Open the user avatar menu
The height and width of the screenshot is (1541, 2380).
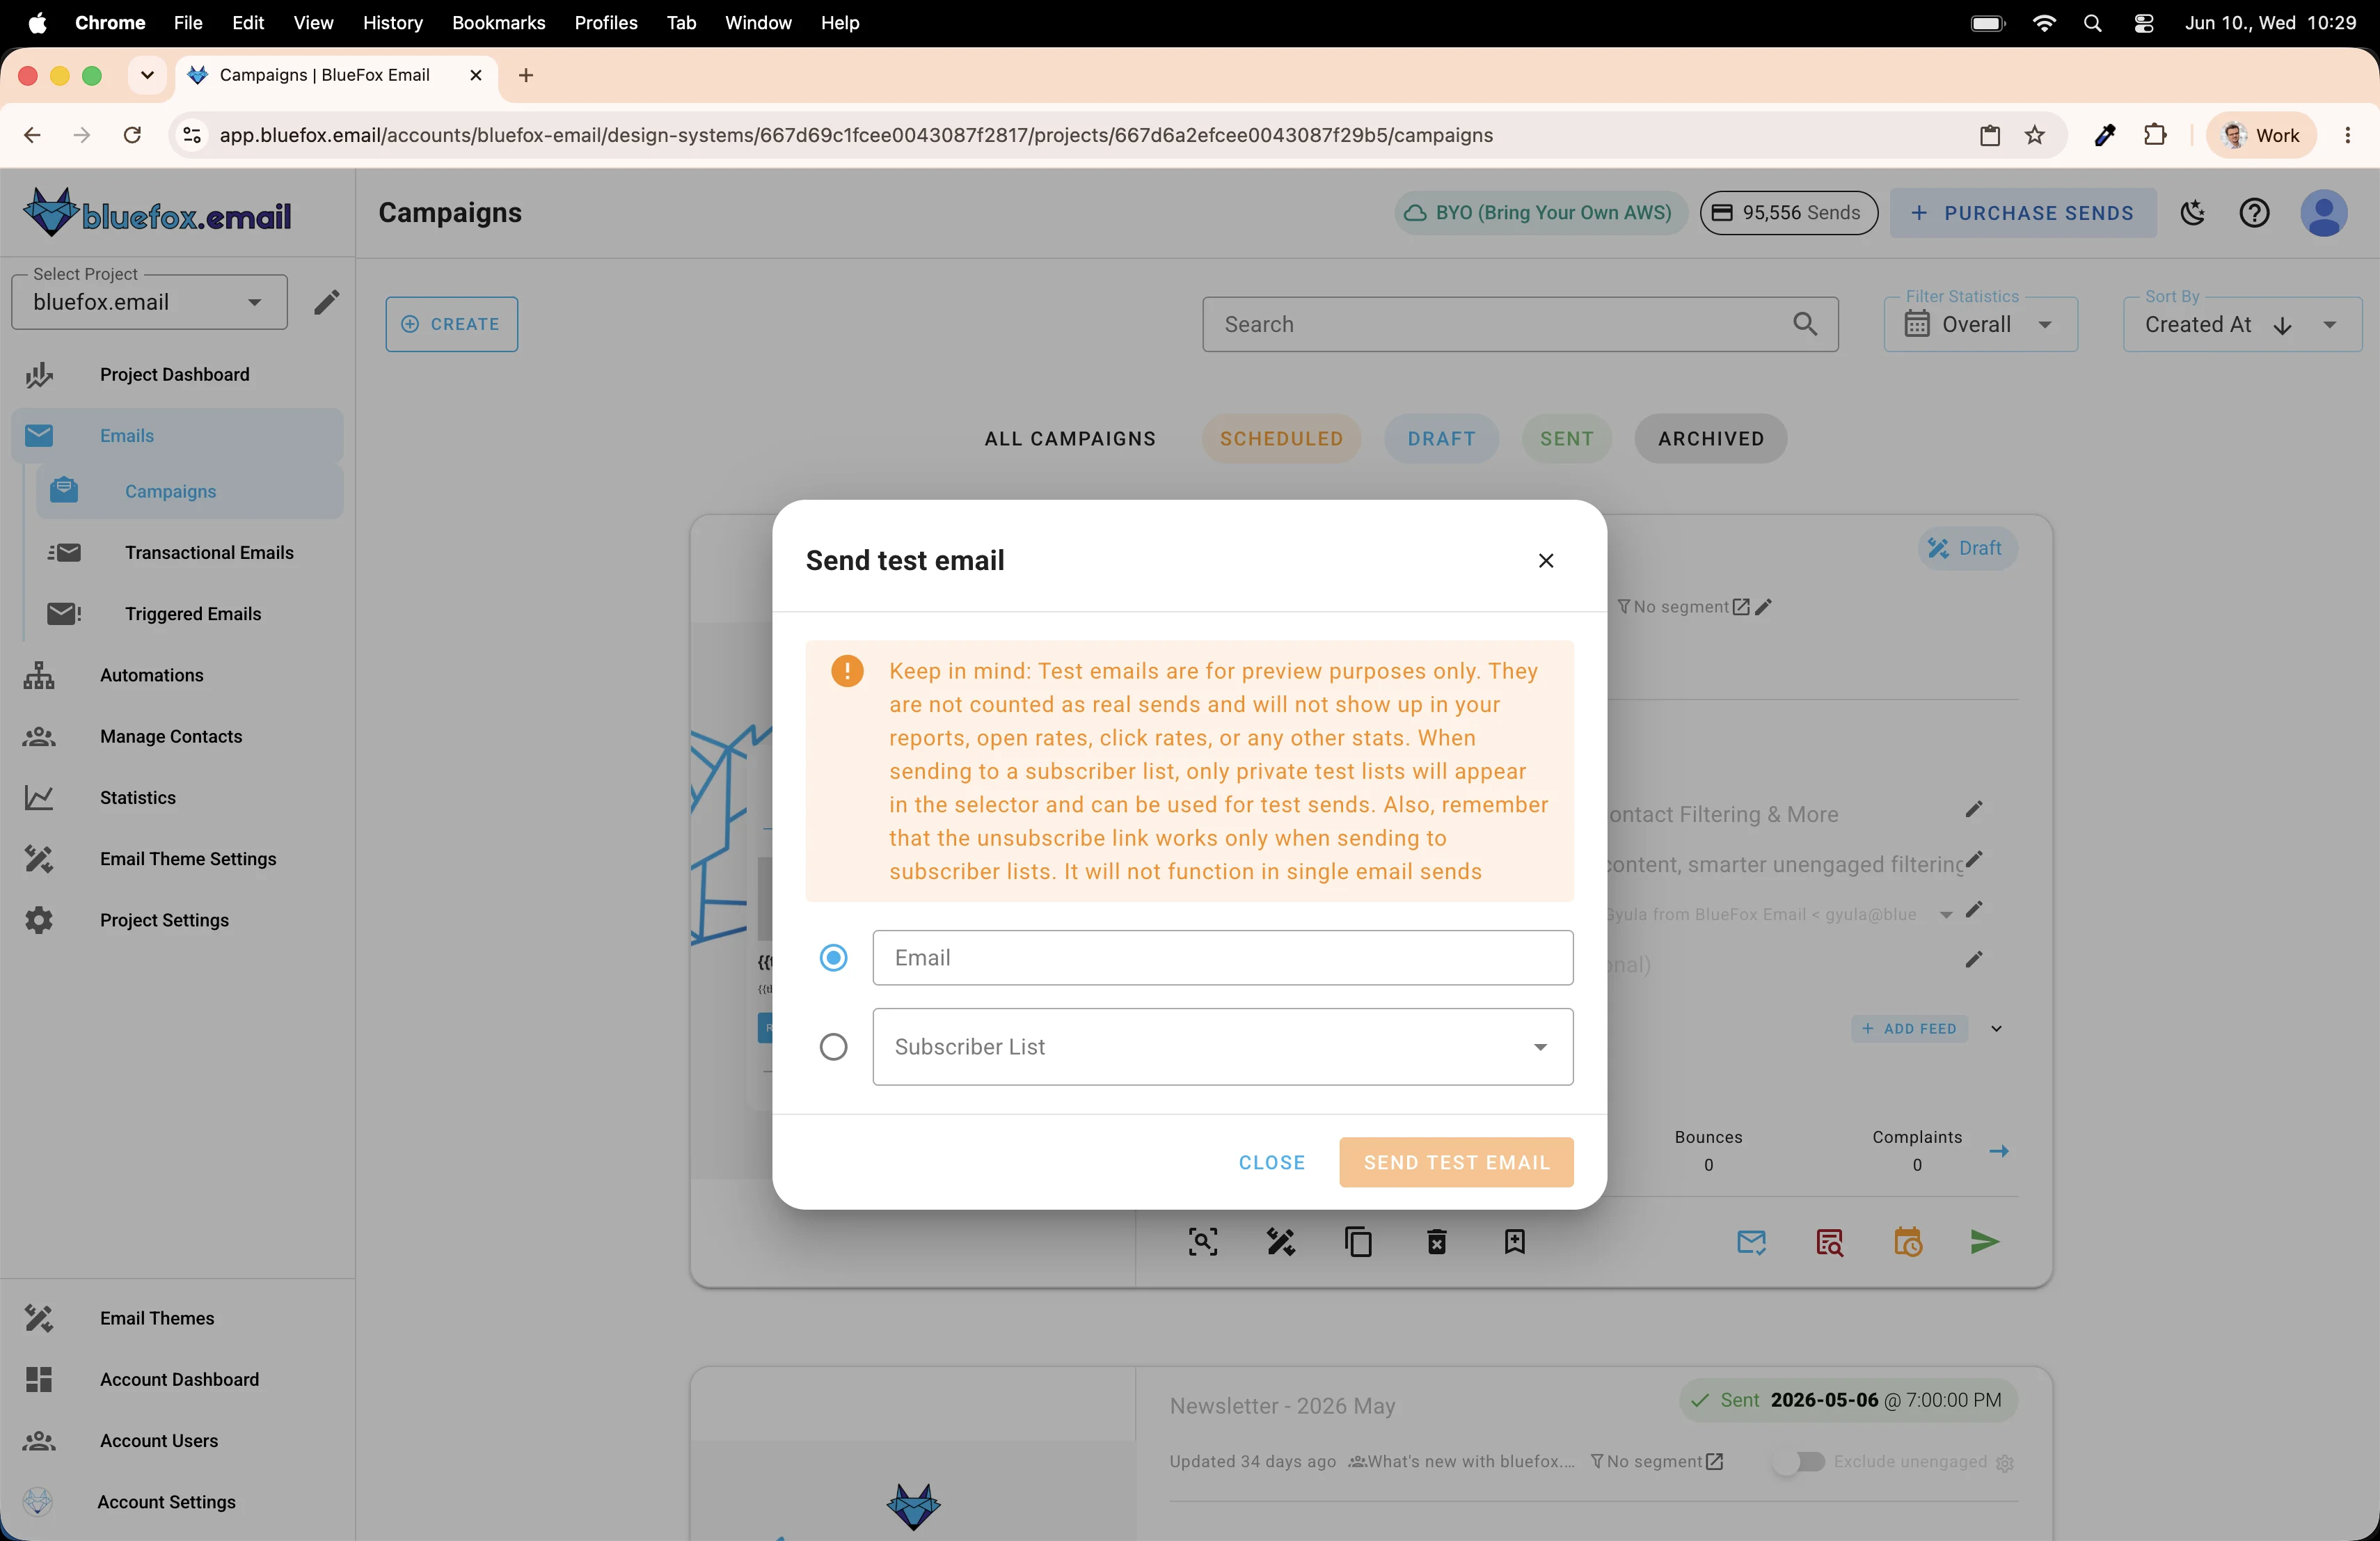2324,213
